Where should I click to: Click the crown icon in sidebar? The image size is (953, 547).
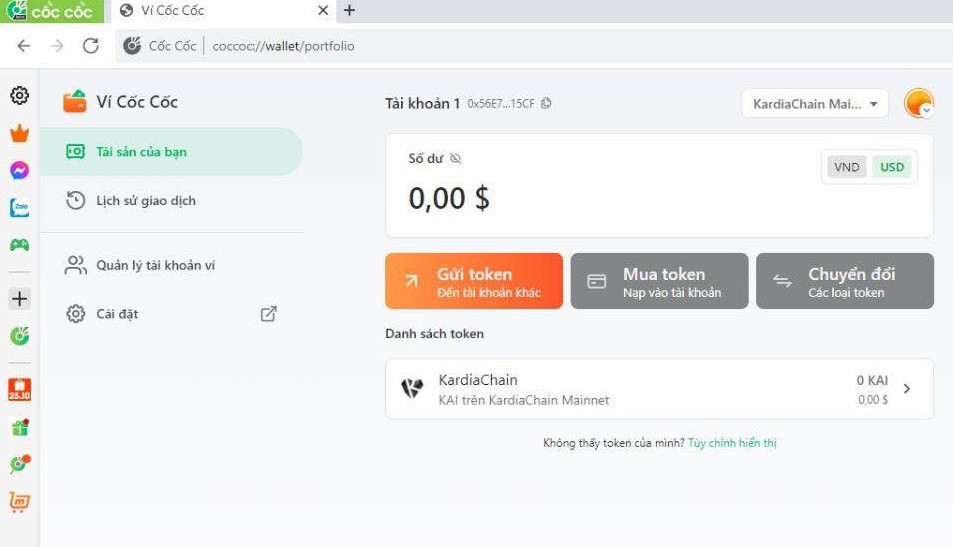(19, 133)
